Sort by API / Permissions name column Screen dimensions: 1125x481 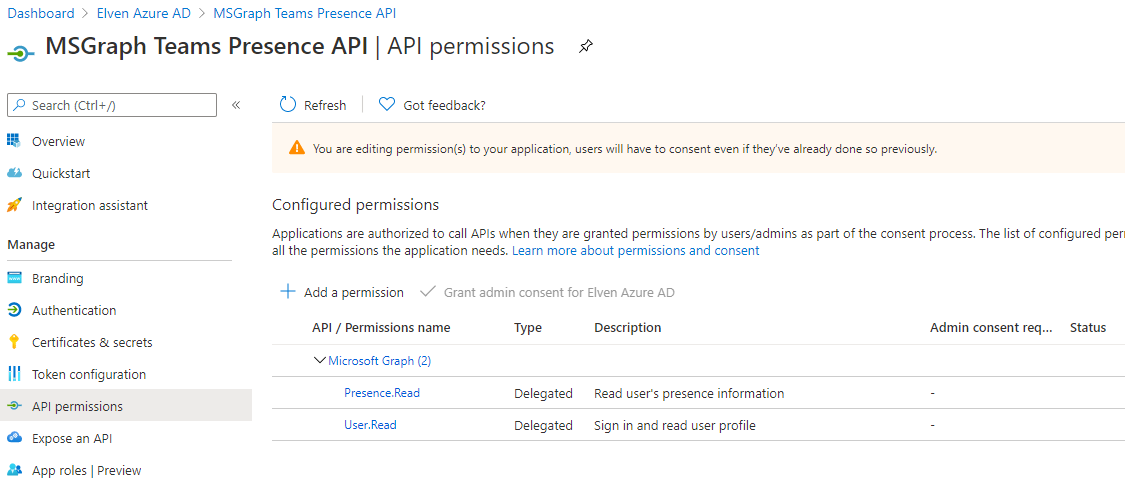(x=381, y=327)
